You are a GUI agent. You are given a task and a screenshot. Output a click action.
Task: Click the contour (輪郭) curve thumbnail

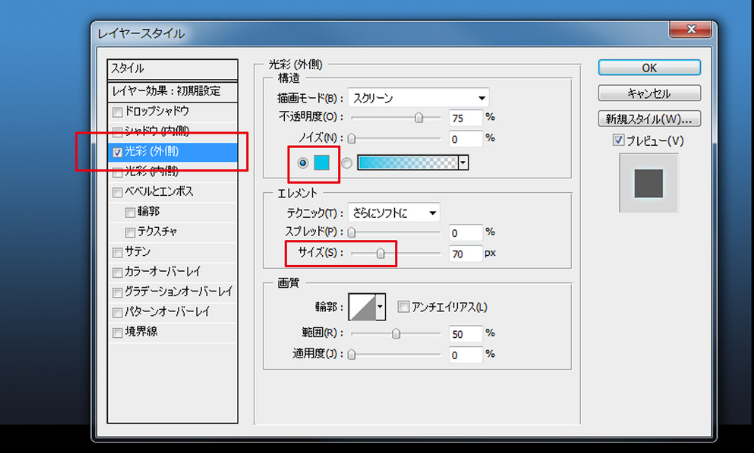click(x=361, y=307)
